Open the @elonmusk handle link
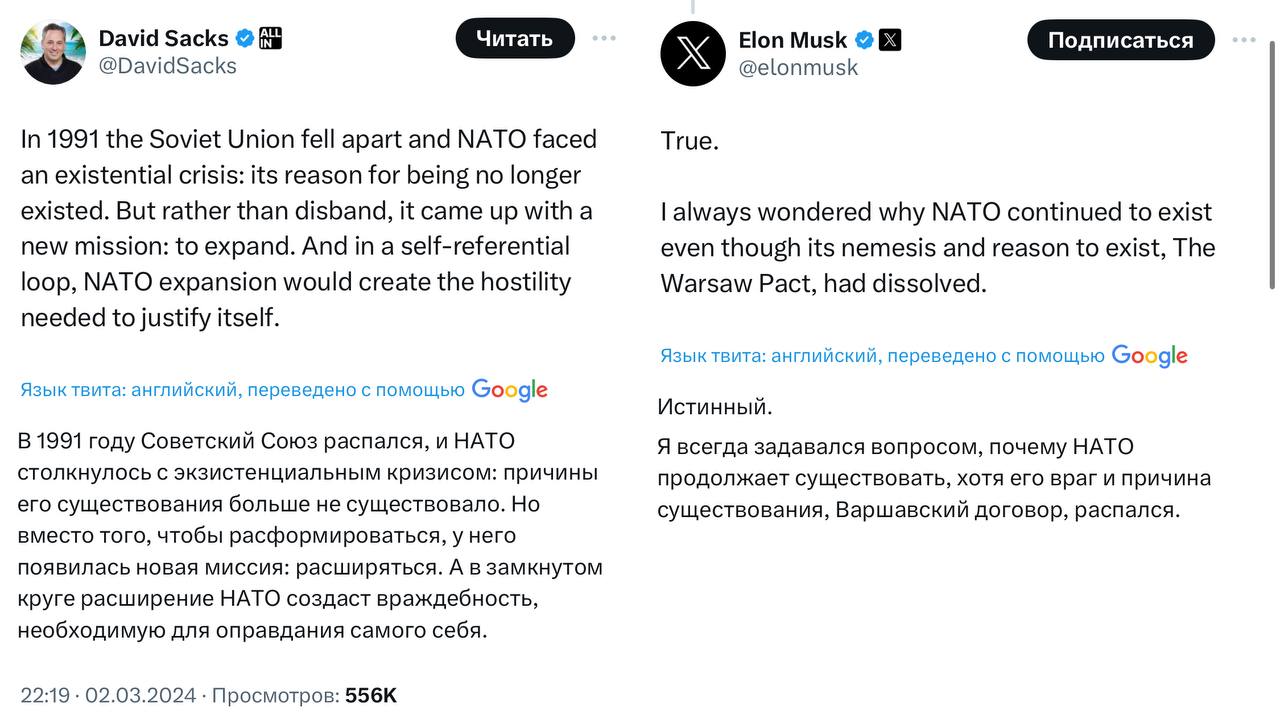This screenshot has height=720, width=1280. pos(798,68)
